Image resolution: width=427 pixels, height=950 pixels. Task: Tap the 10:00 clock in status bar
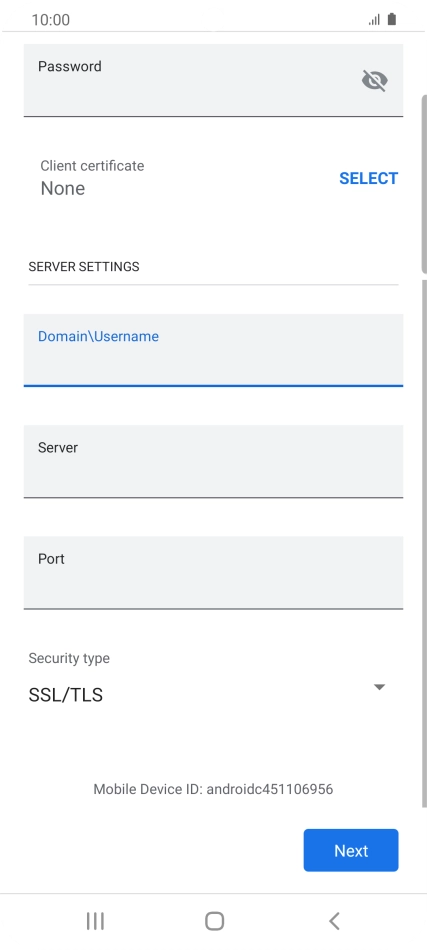point(50,19)
